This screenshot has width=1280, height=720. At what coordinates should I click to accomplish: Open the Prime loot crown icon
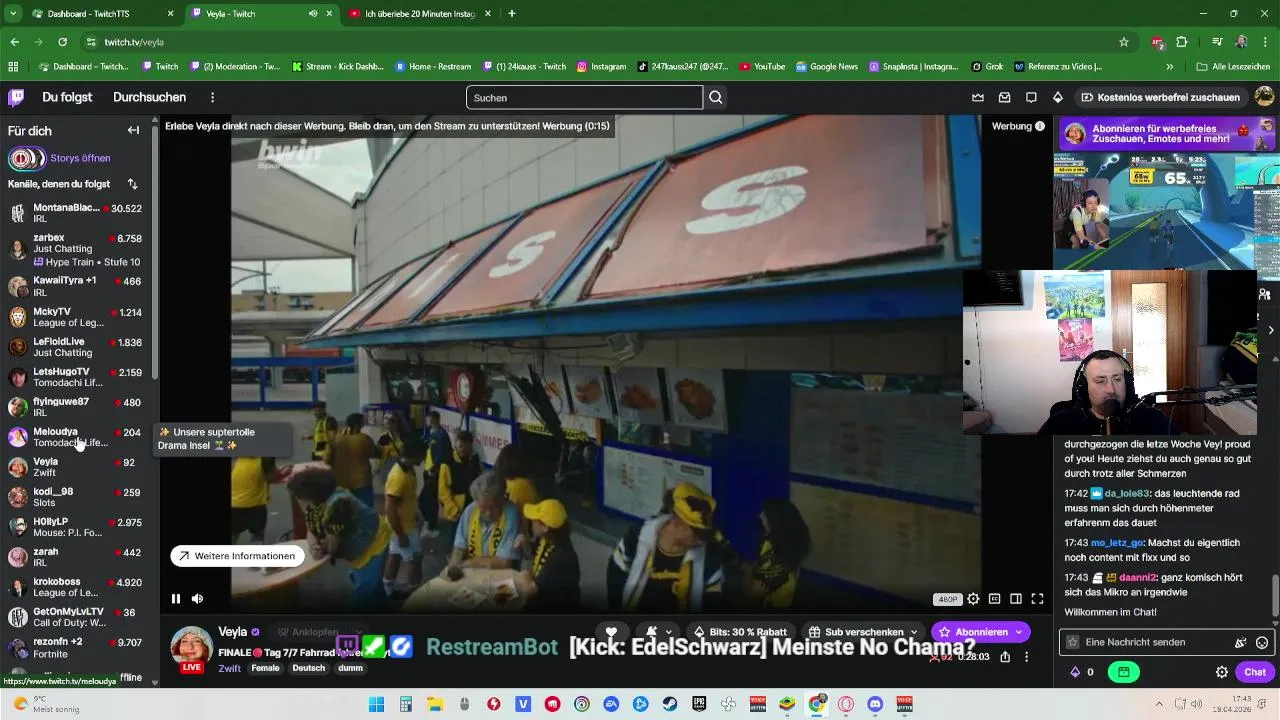coord(978,97)
